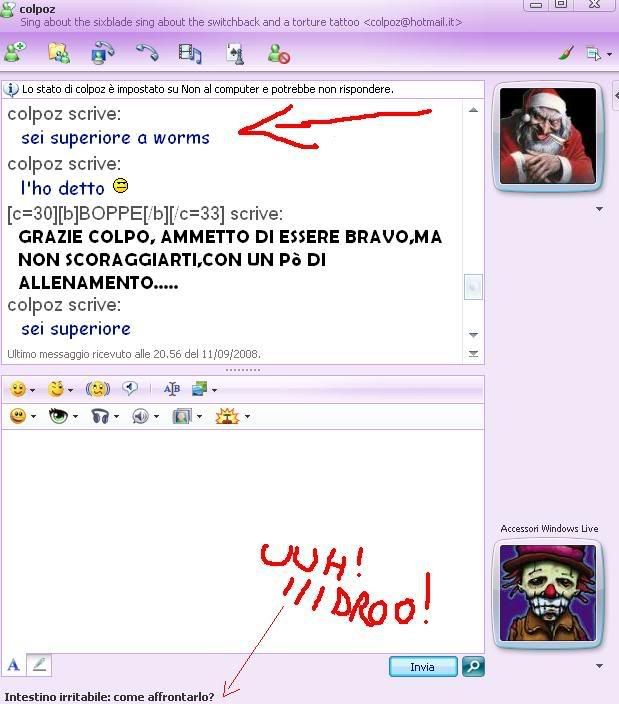Toggle the handwriting pen input mode
Screen dimensions: 619x704
click(x=38, y=665)
